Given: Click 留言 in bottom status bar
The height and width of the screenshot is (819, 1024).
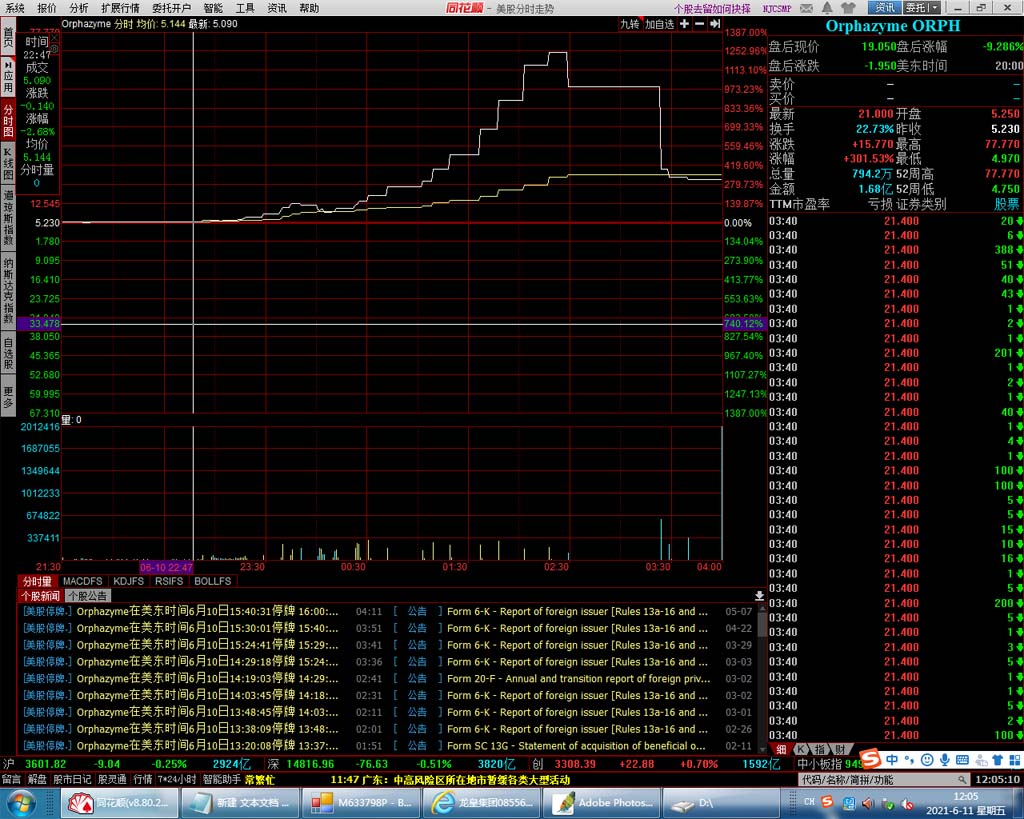Looking at the screenshot, I should point(11,780).
